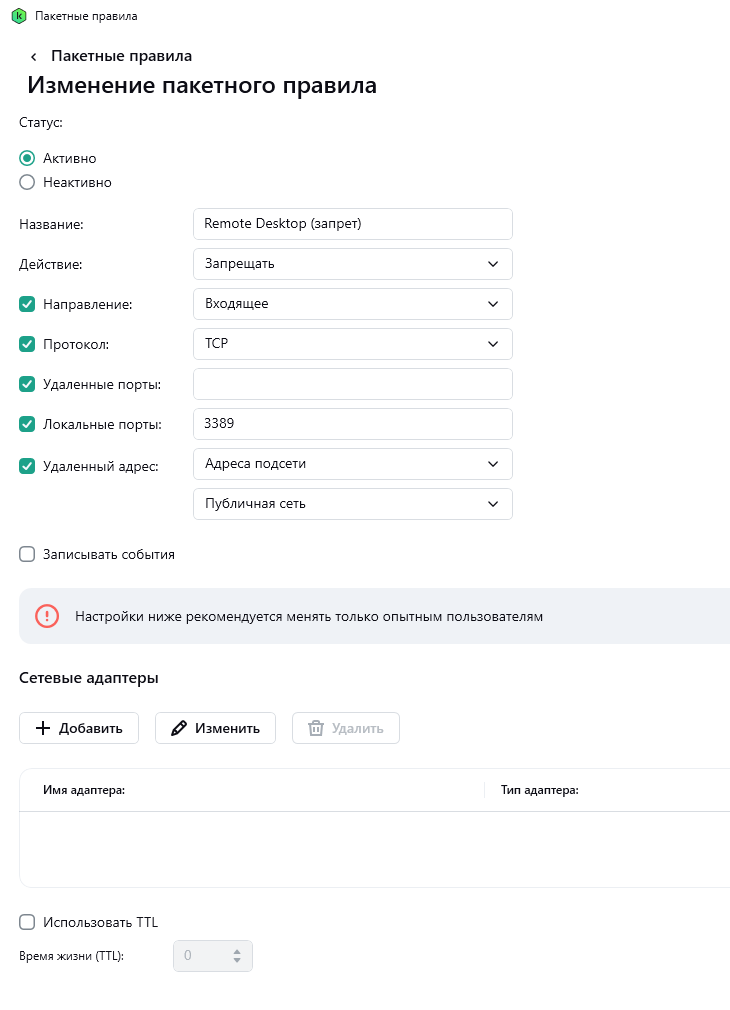Enable the Записывать события checkbox
The image size is (730, 1010).
[x=27, y=554]
